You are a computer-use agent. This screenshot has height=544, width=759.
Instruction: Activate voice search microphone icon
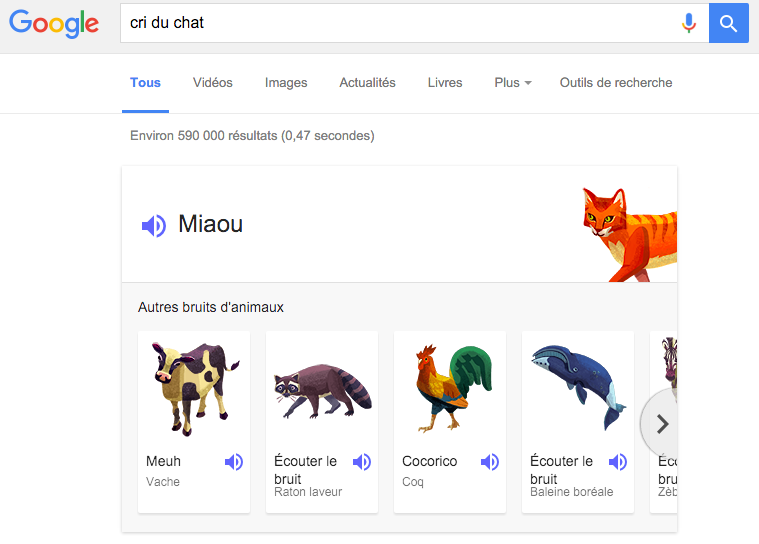pyautogui.click(x=688, y=23)
